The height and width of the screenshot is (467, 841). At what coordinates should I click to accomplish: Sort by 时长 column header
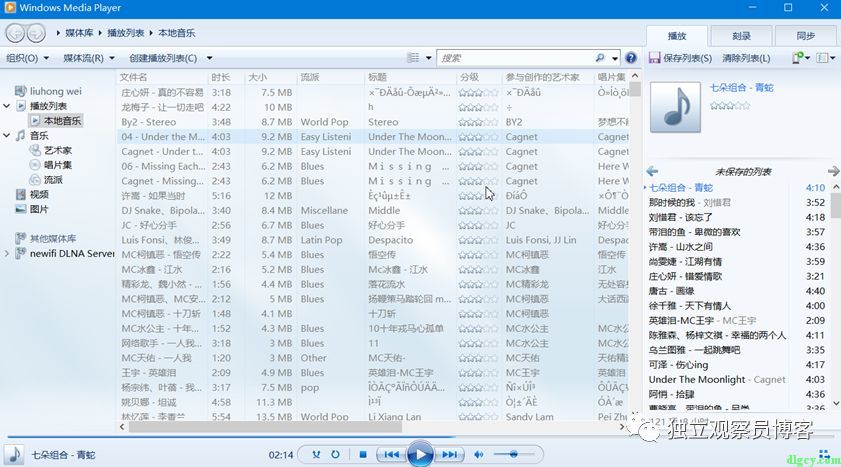[x=226, y=77]
